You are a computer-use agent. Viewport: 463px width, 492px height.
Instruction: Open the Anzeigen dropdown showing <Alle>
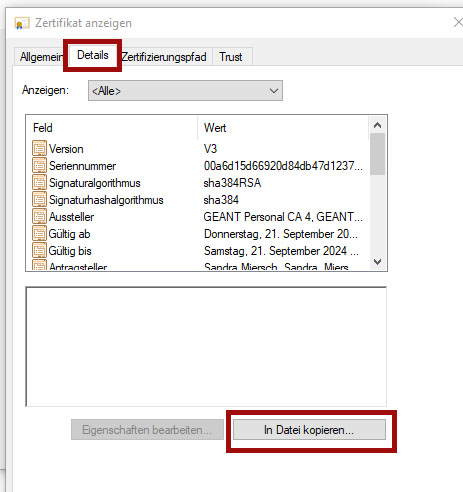click(185, 90)
